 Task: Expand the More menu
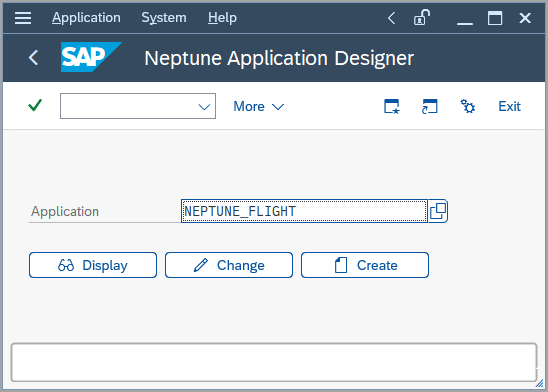click(259, 107)
